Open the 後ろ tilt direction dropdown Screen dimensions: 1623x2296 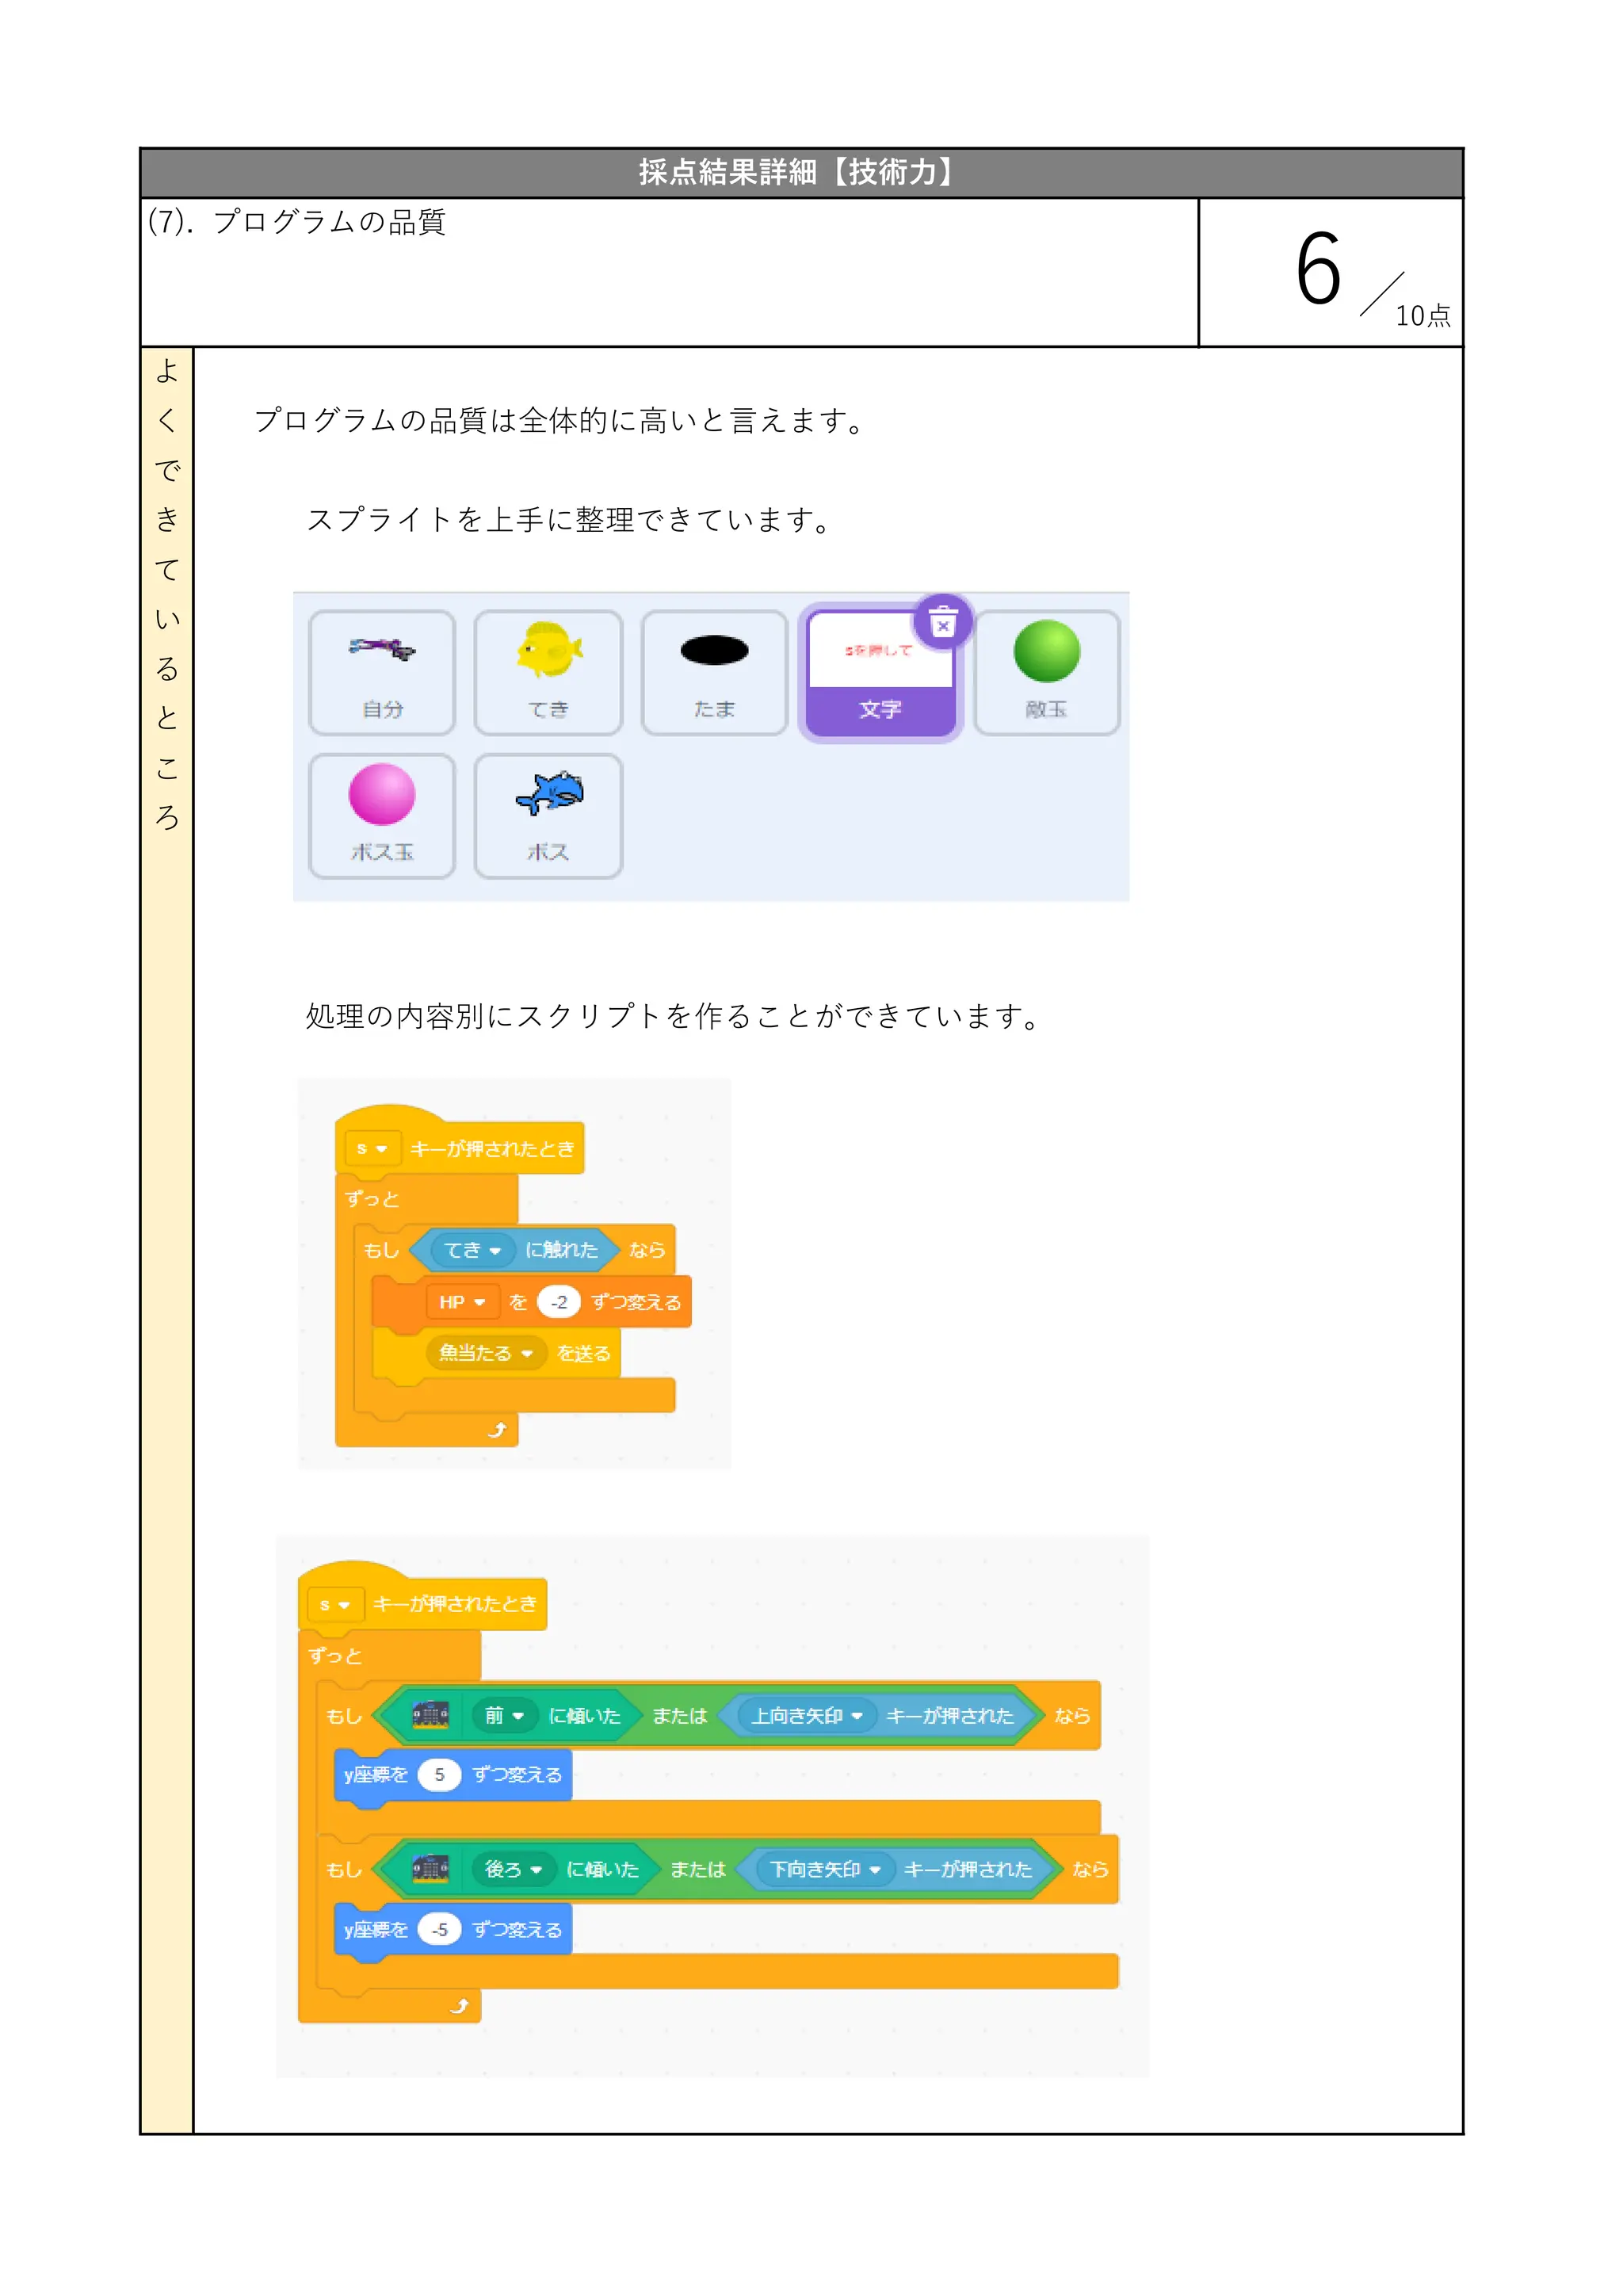click(514, 1868)
